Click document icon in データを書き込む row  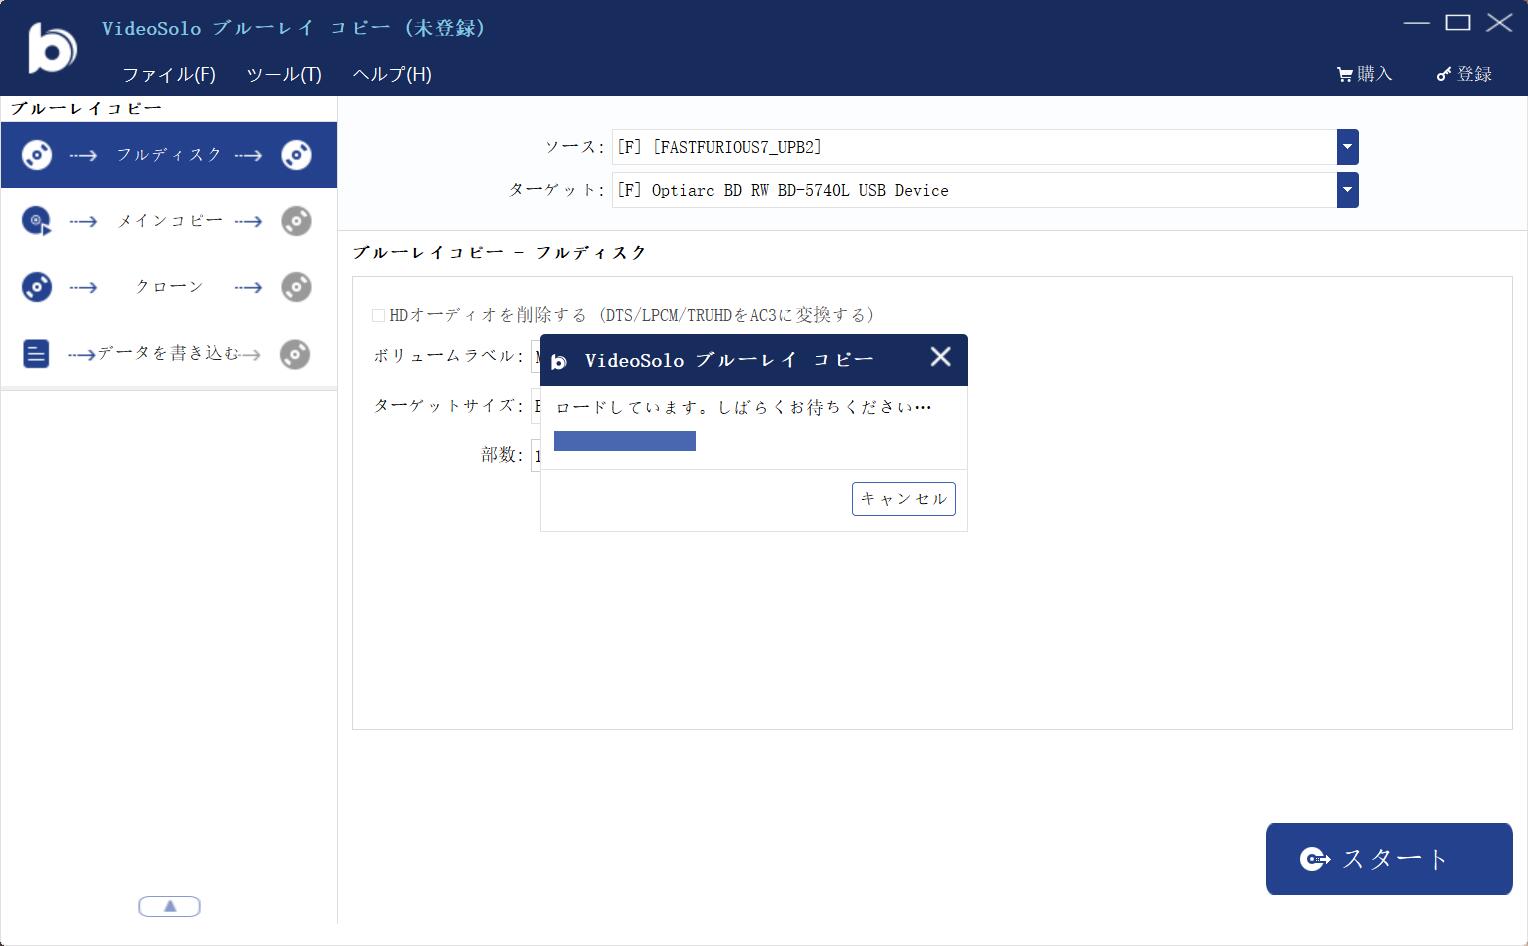[x=36, y=353]
